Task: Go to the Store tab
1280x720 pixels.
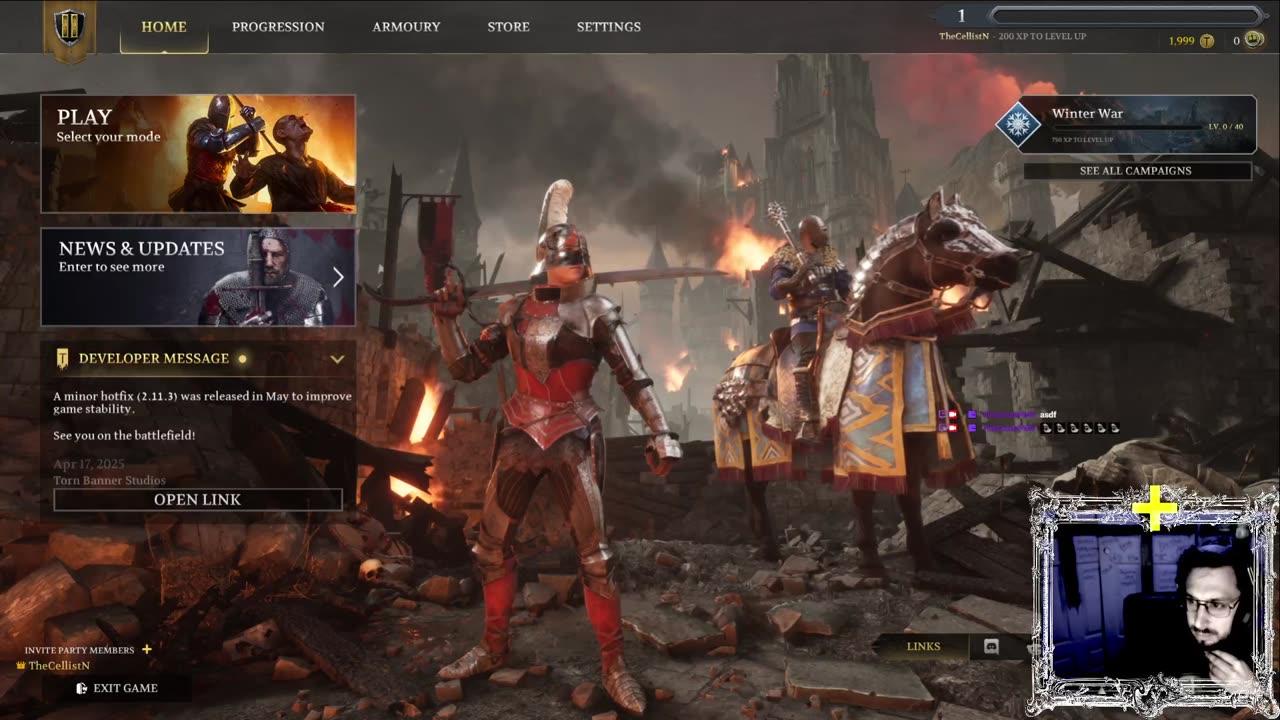Action: click(x=508, y=27)
